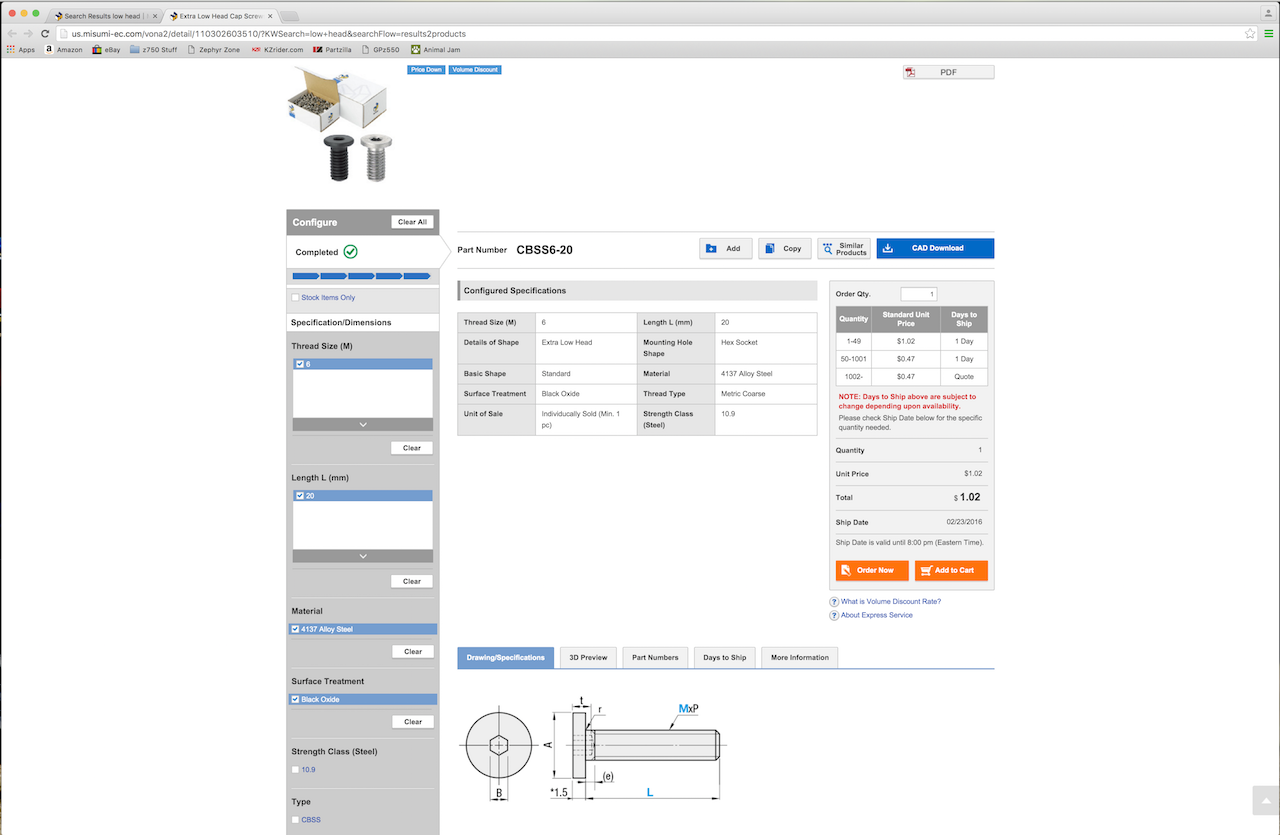Bookmark page with the star icon

click(1250, 33)
